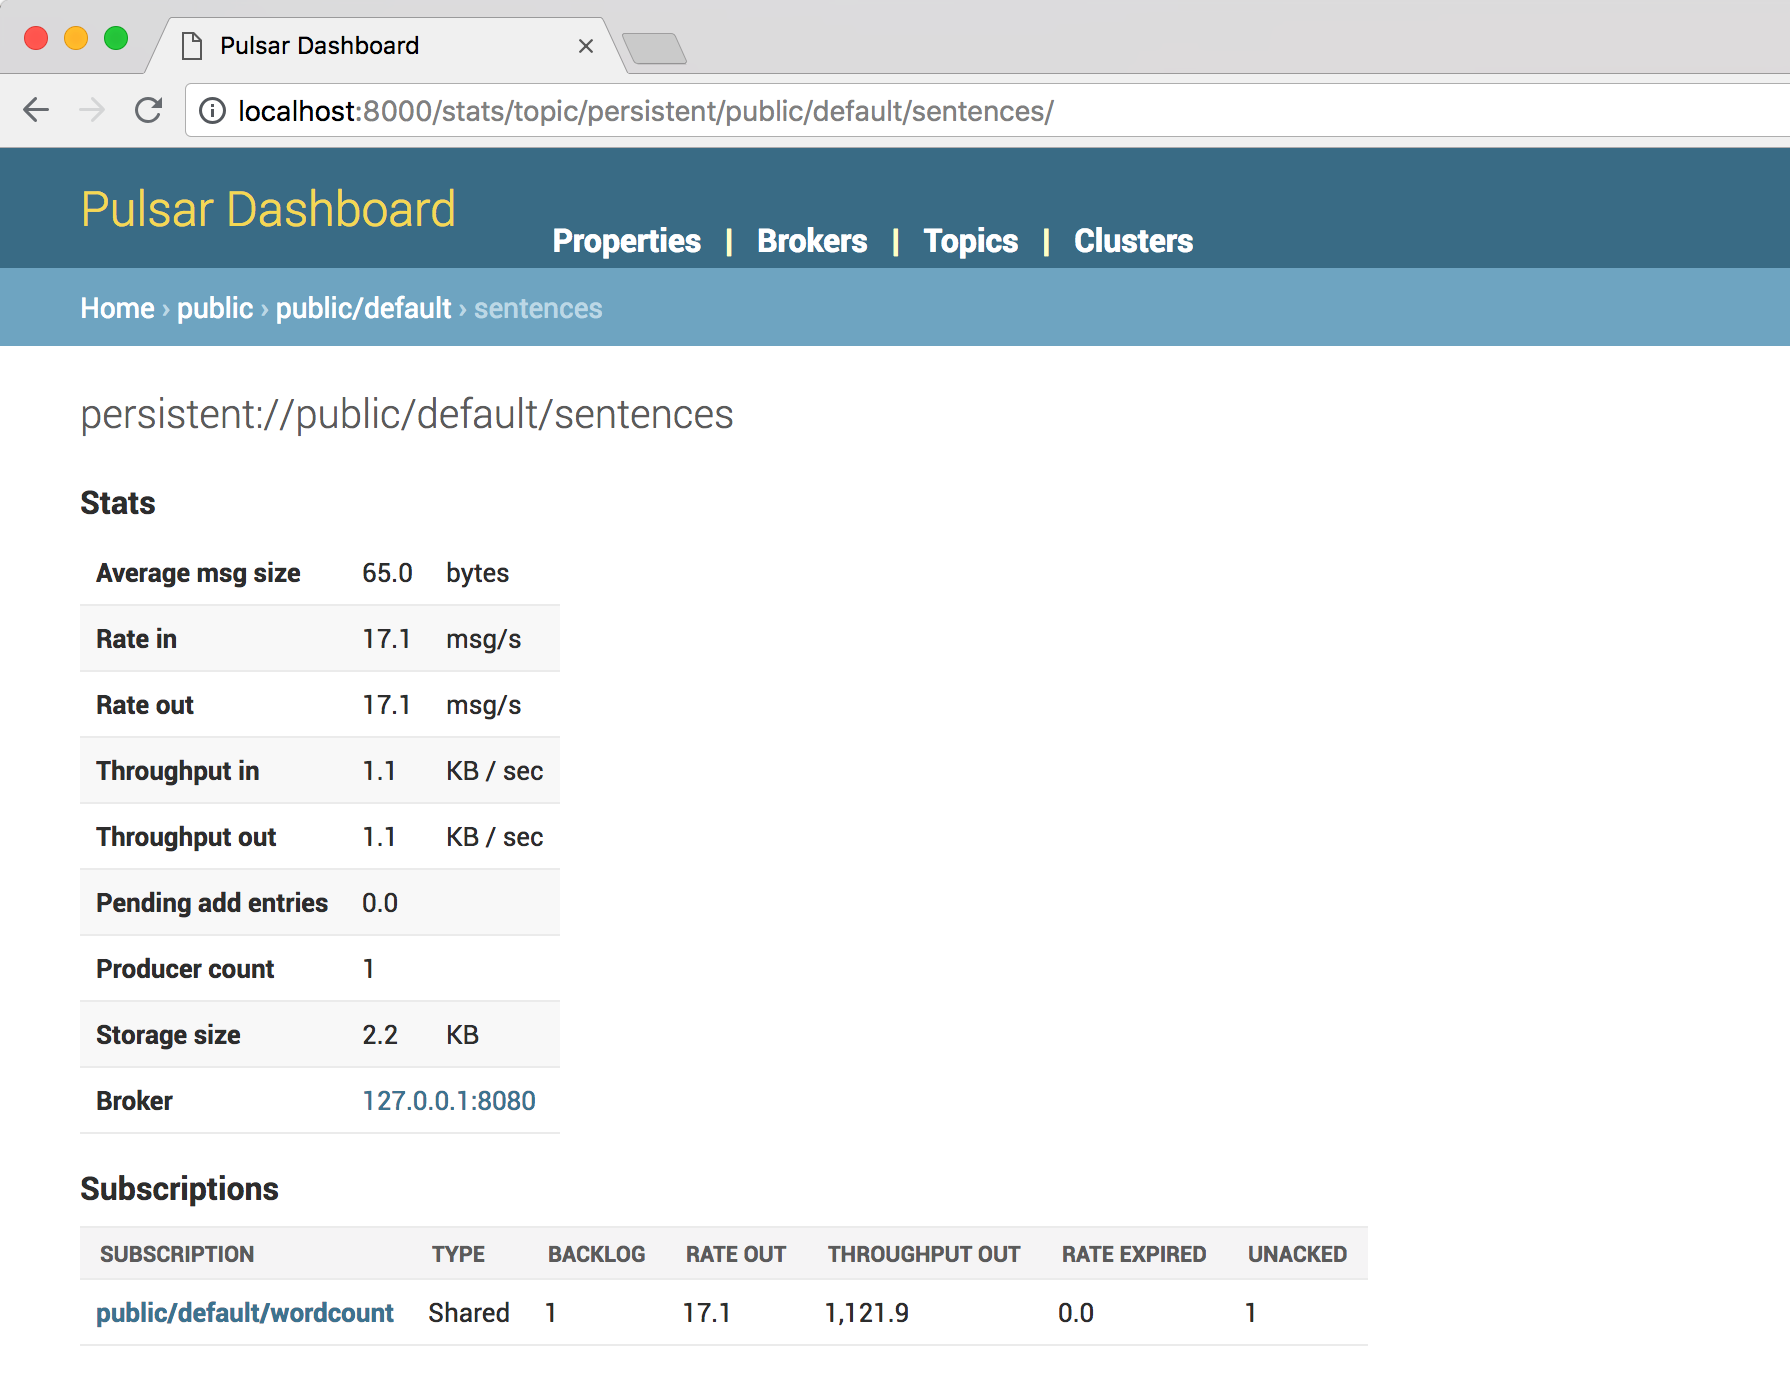Click the 0.0 rate expired cell
The height and width of the screenshot is (1386, 1790).
pyautogui.click(x=1076, y=1313)
